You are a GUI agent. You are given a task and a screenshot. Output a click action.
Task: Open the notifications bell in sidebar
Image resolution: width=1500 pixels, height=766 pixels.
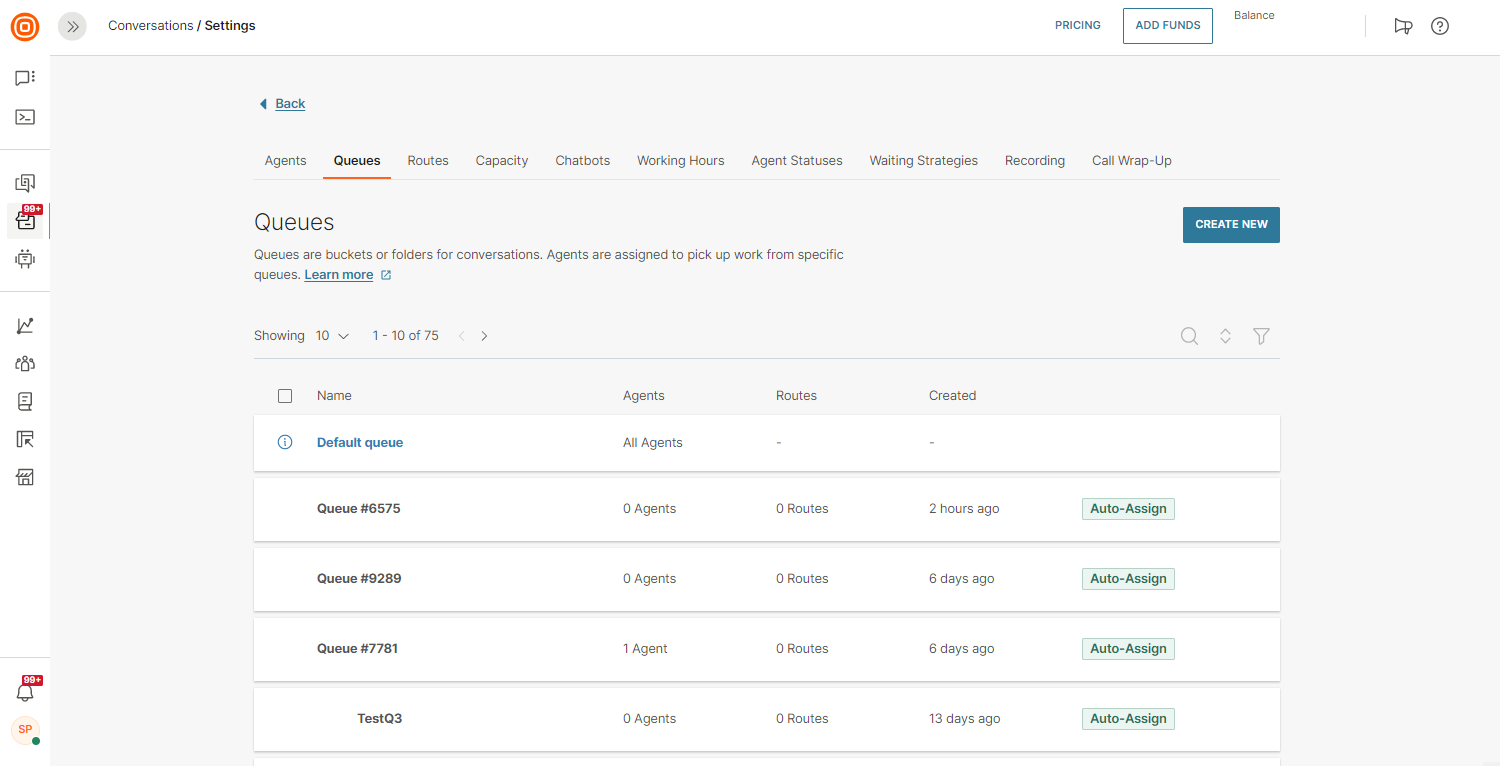pyautogui.click(x=25, y=692)
